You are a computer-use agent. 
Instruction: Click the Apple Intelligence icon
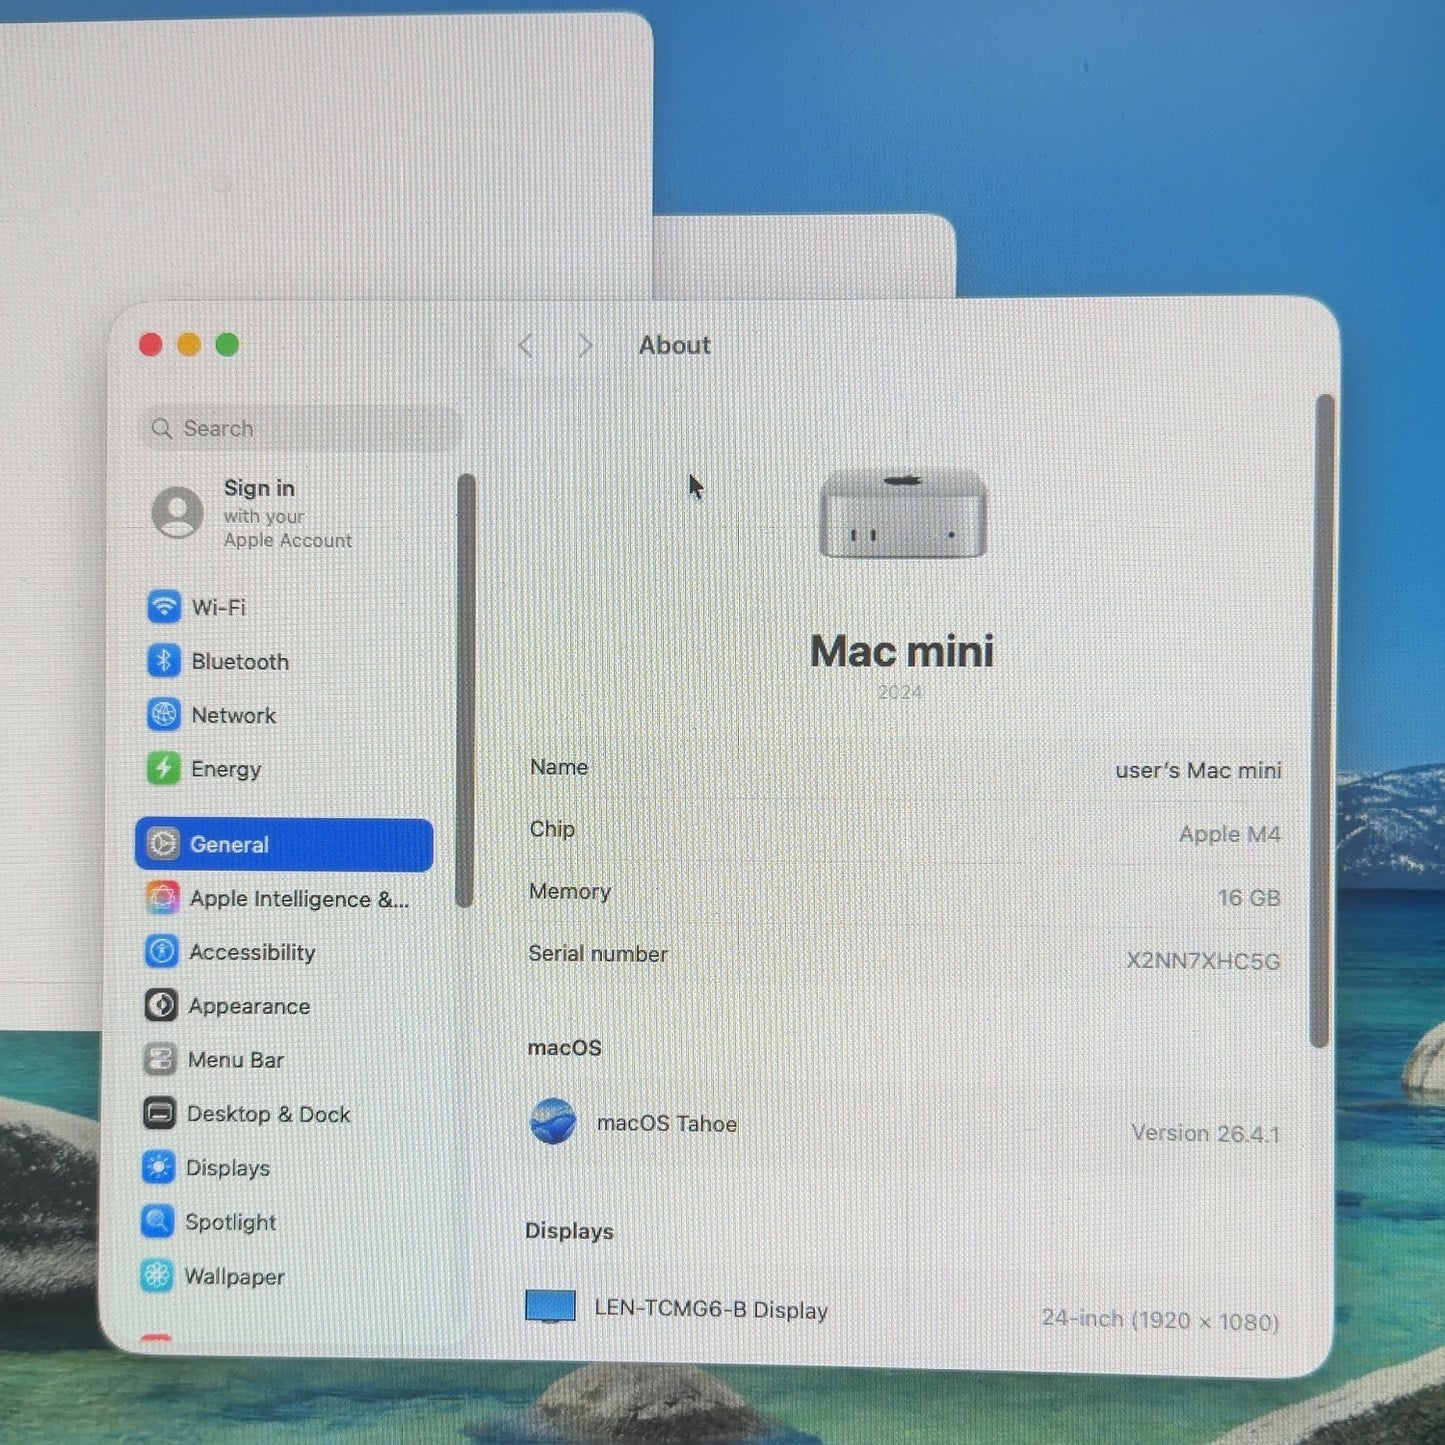pos(162,897)
